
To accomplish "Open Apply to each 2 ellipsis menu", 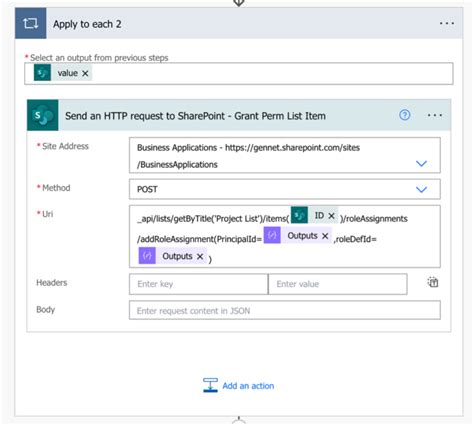I will 446,23.
